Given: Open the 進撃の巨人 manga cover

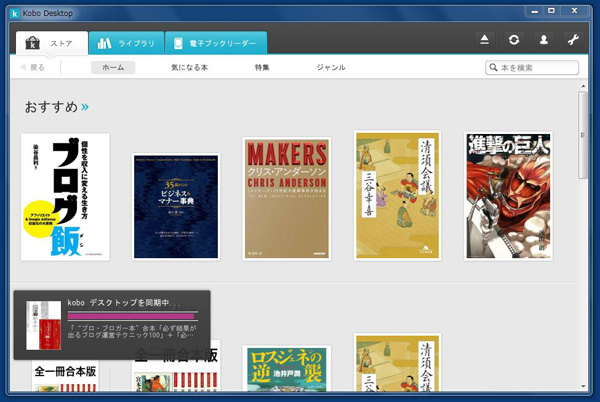Looking at the screenshot, I should 509,196.
